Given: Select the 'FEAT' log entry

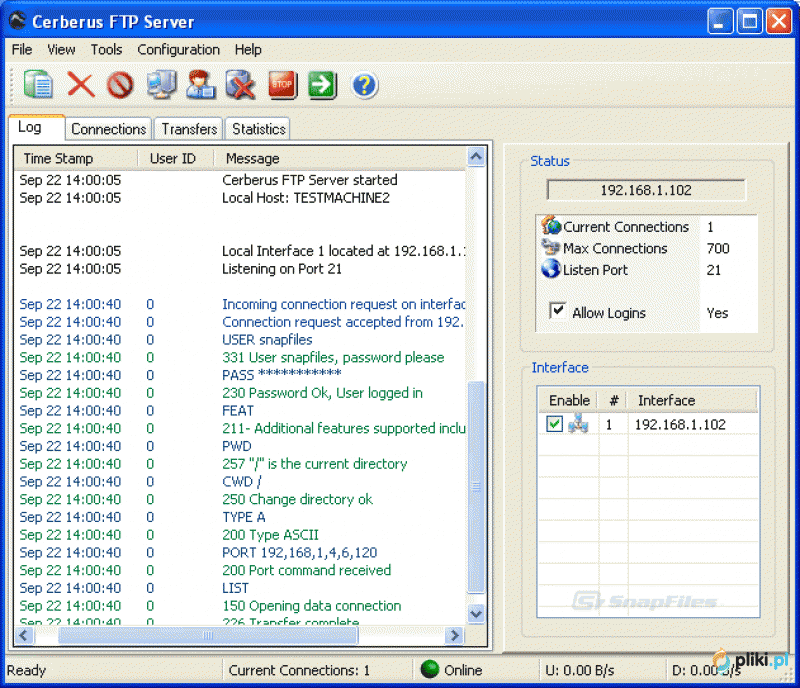Looking at the screenshot, I should click(240, 410).
